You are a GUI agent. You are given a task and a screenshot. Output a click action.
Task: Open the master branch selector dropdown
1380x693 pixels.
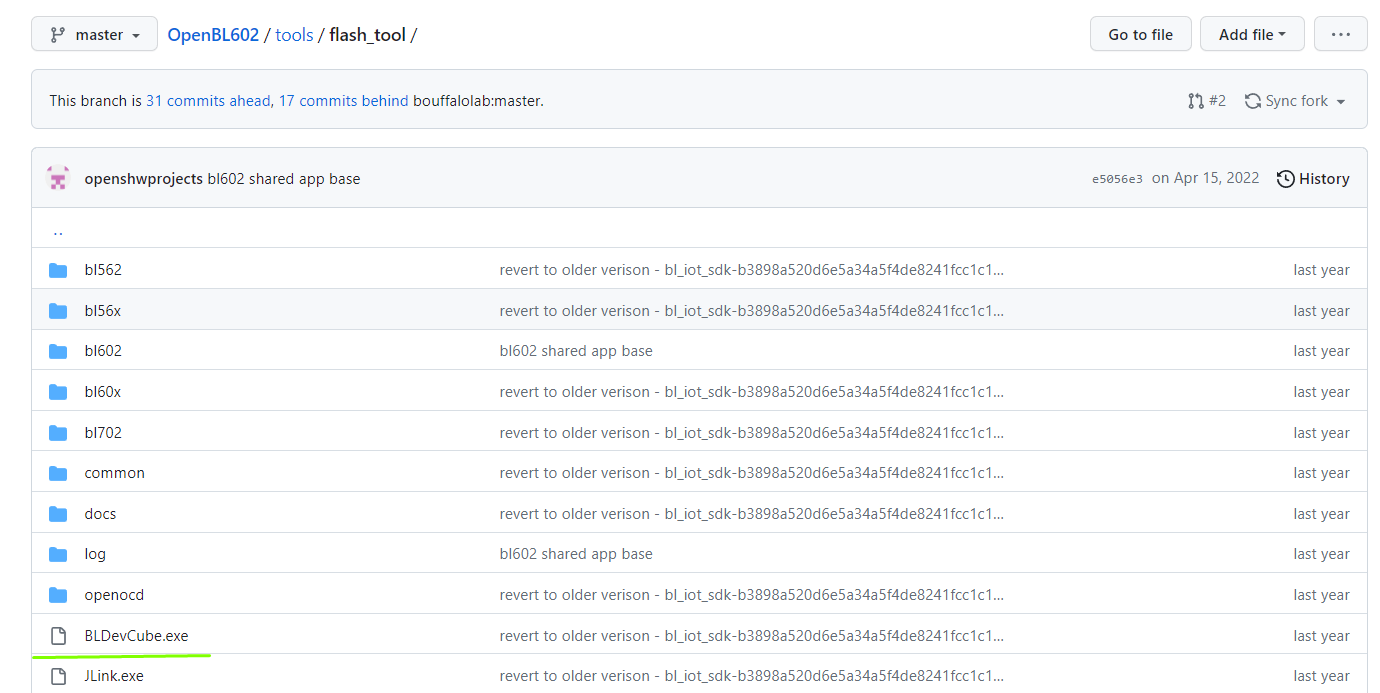tap(94, 35)
